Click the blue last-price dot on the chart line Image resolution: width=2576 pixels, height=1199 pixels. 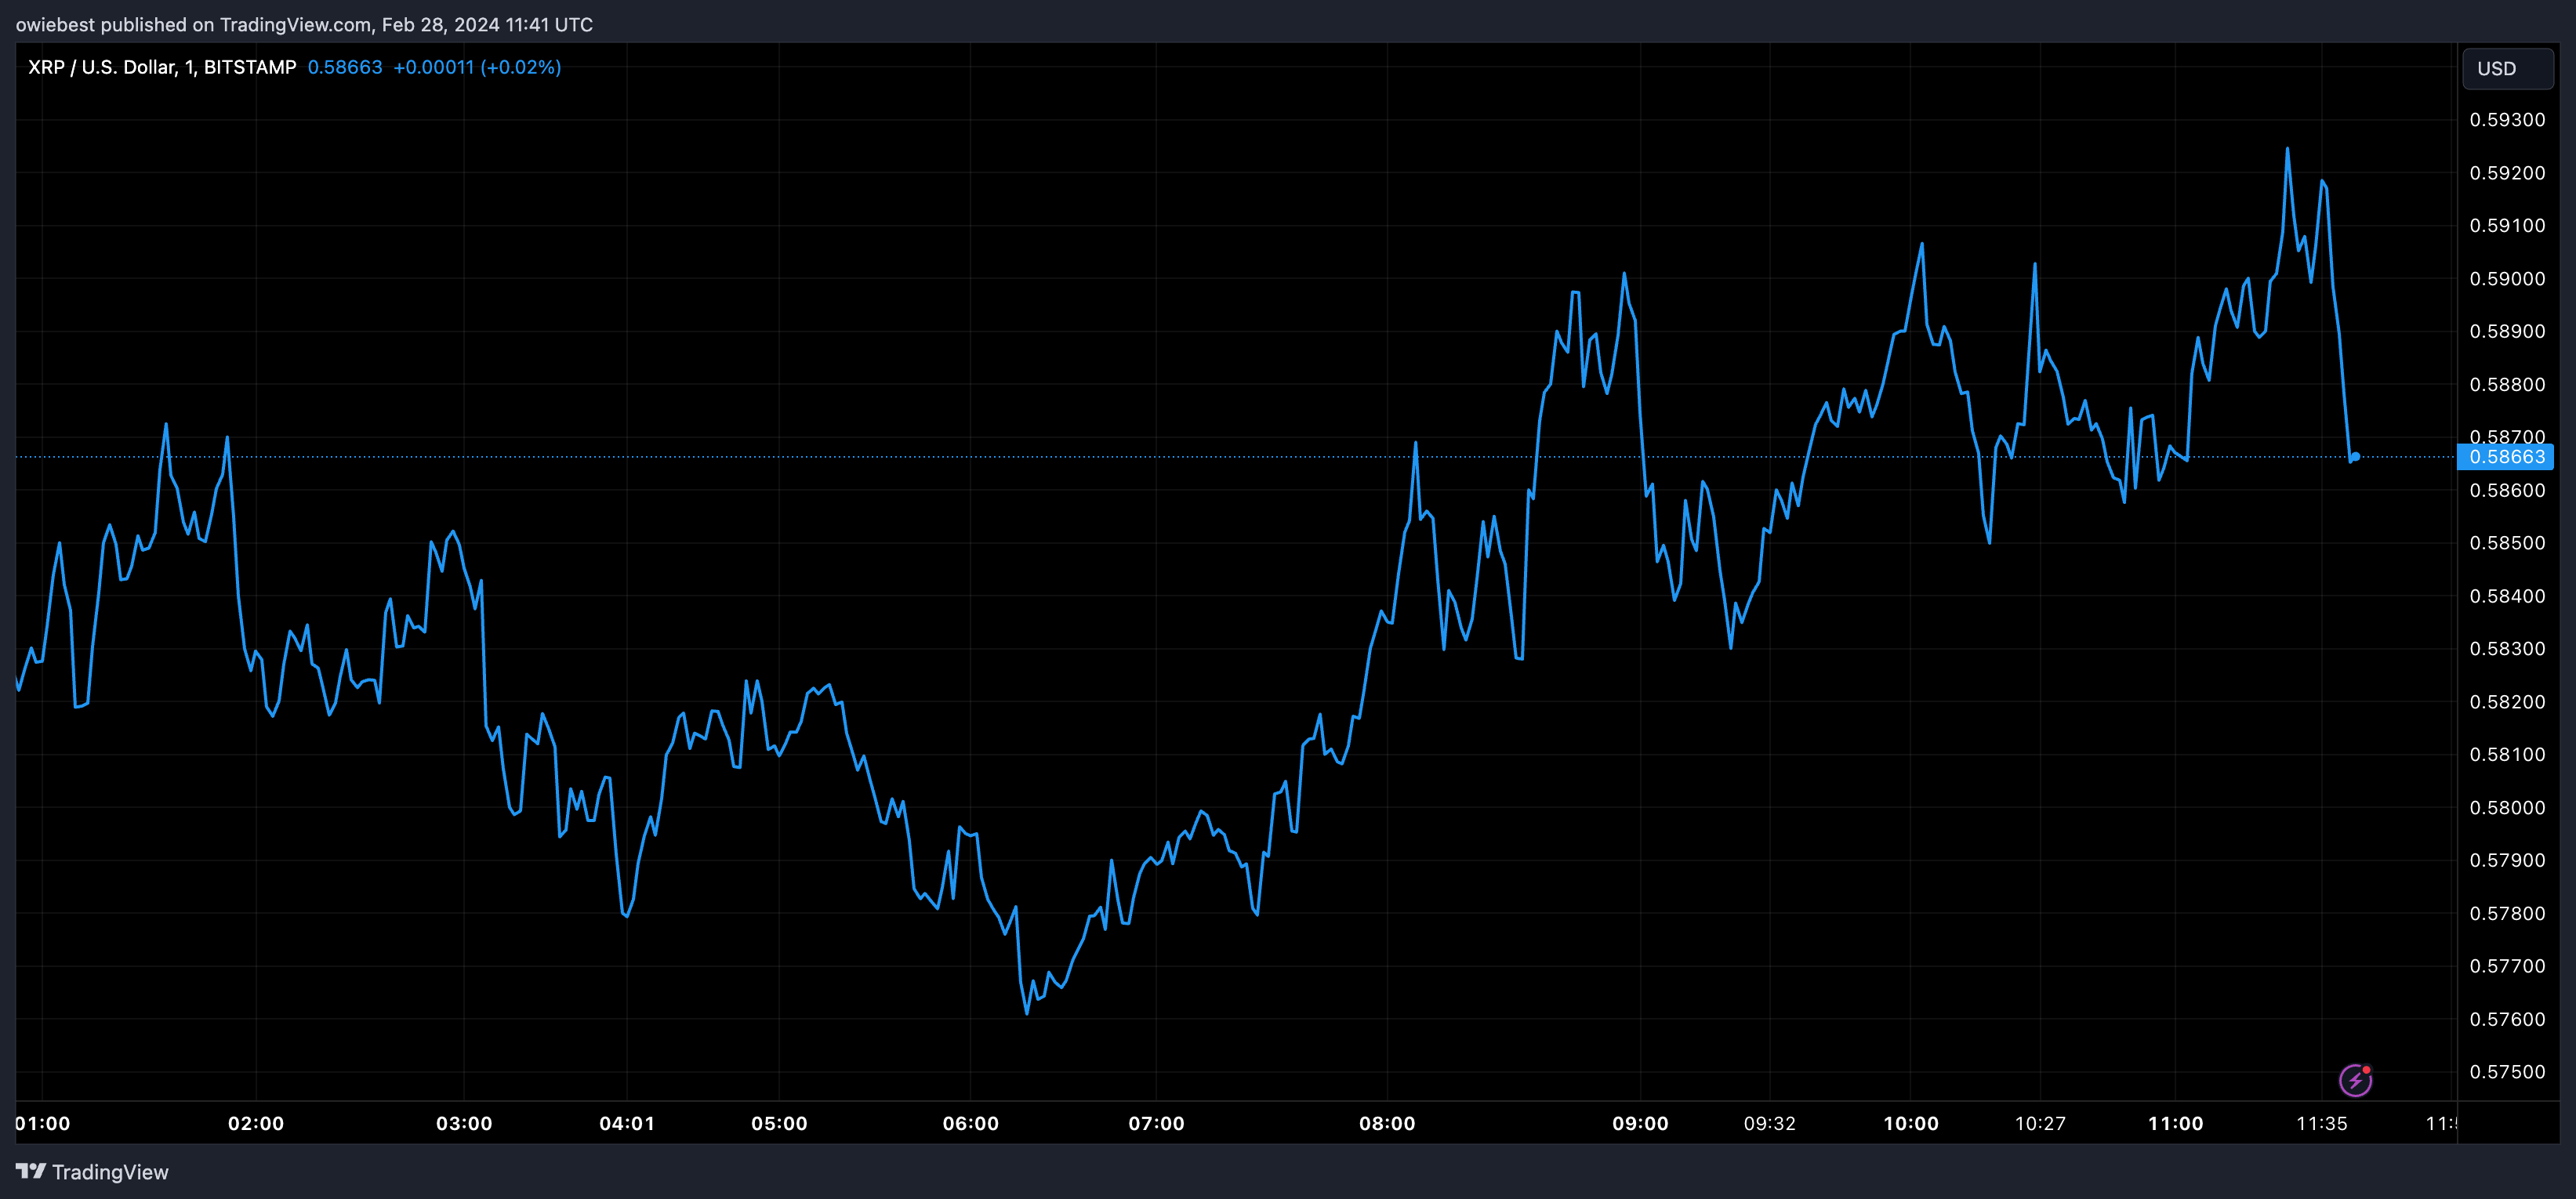coord(2355,457)
